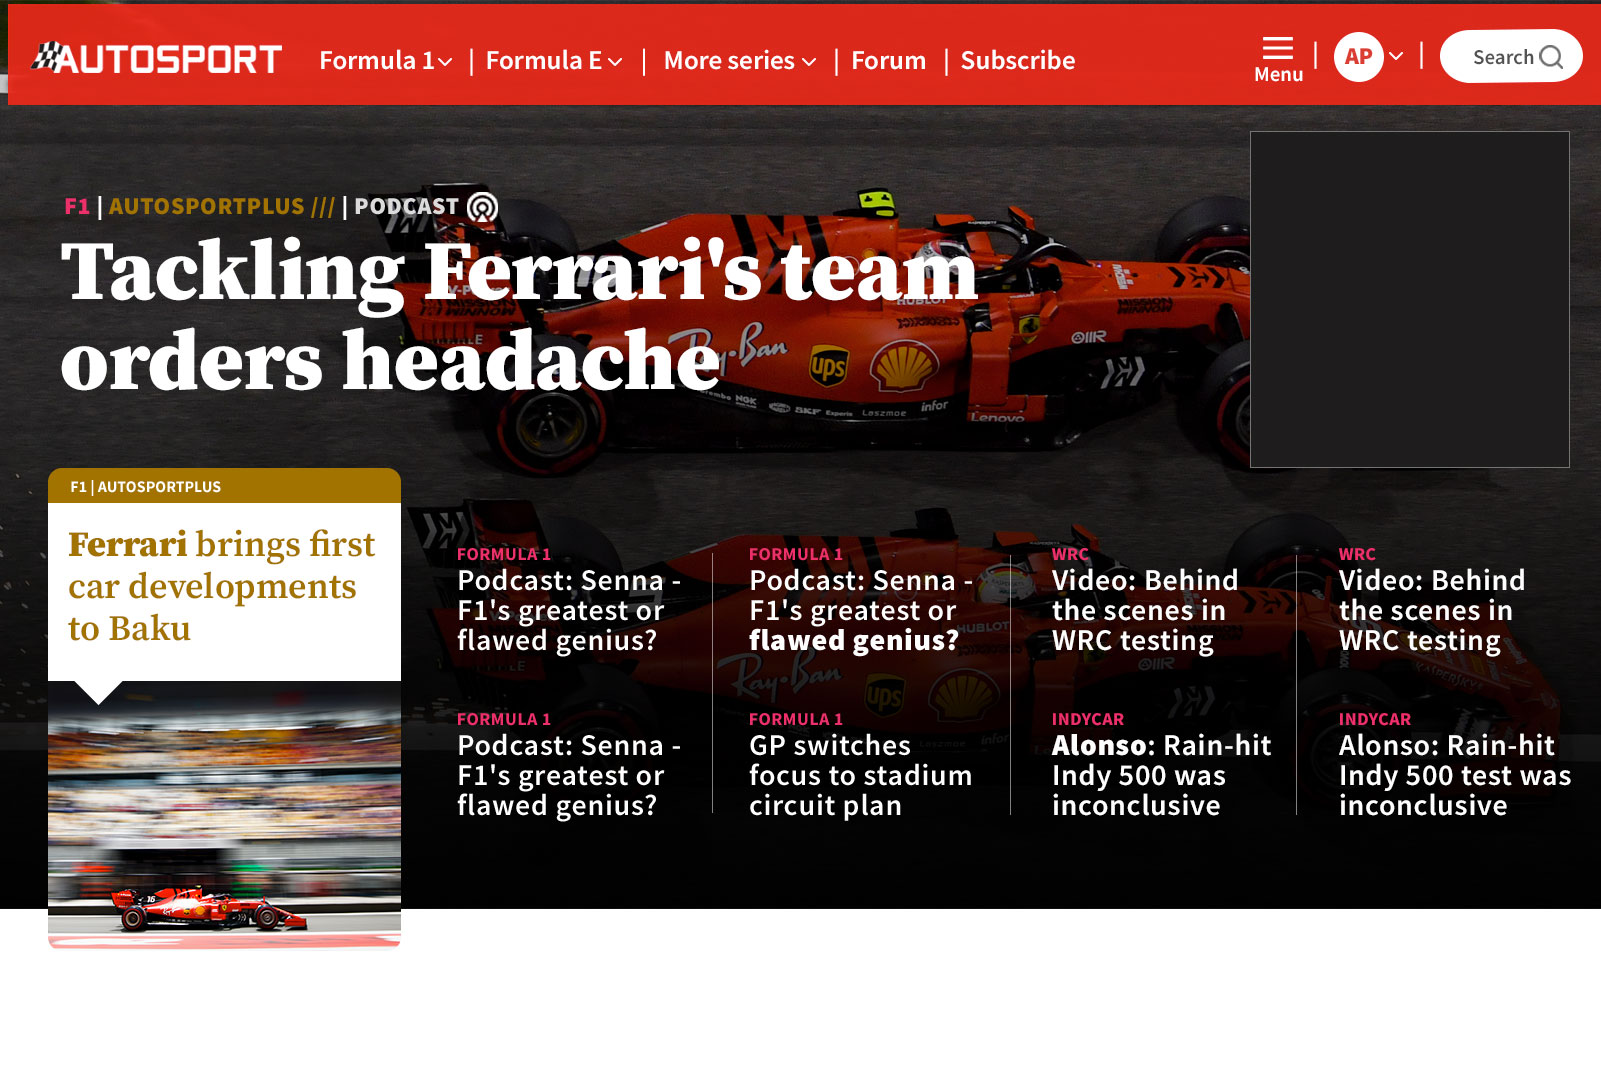Click the search magnifier icon
This screenshot has width=1601, height=1090.
click(1551, 57)
